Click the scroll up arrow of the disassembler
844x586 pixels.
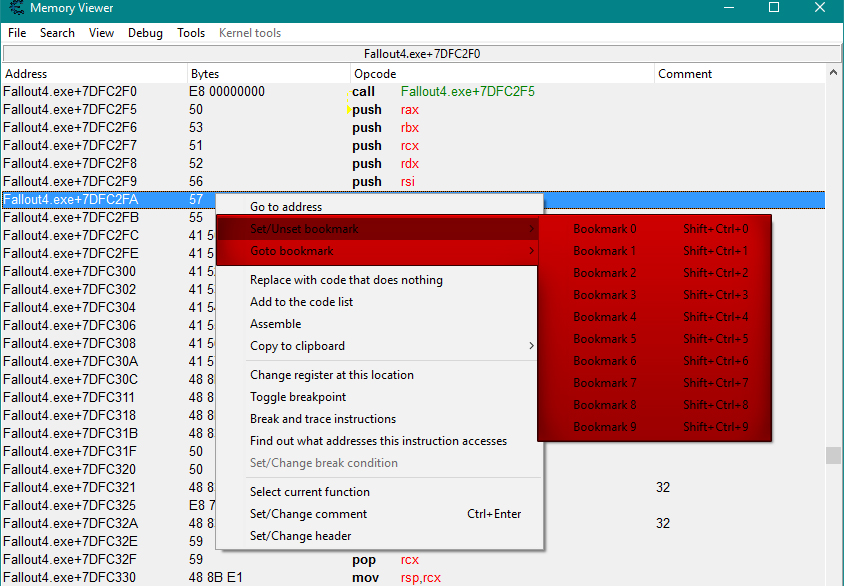[x=834, y=74]
